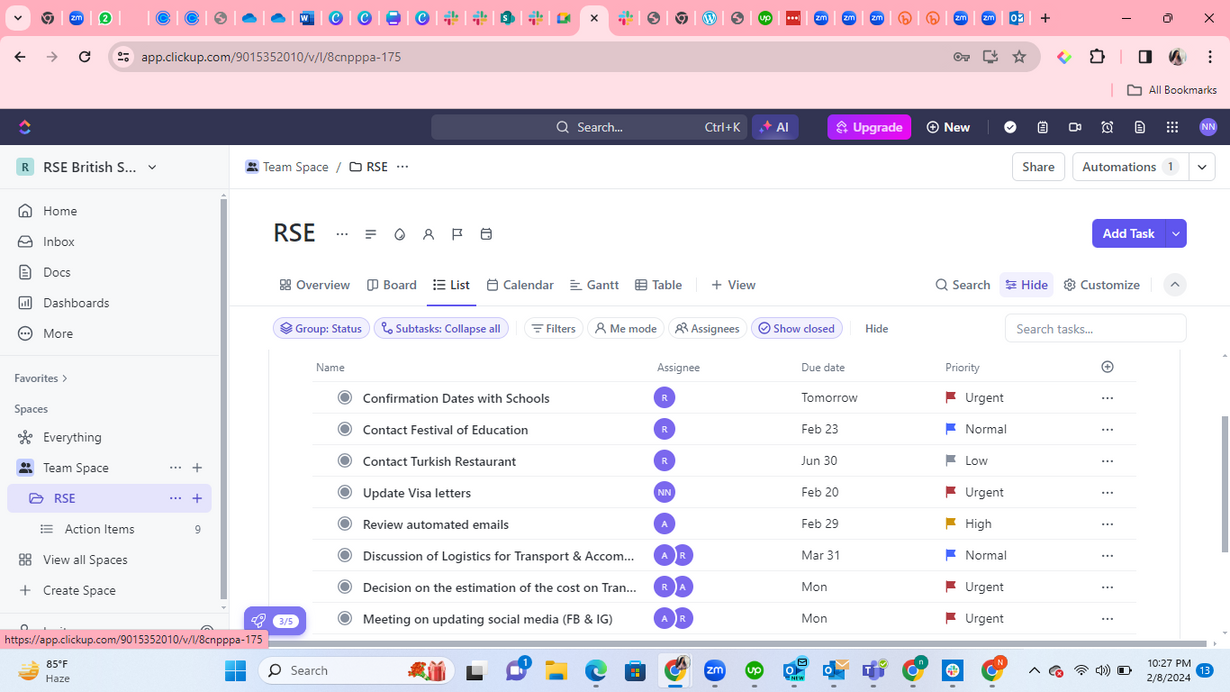The height and width of the screenshot is (692, 1230).
Task: Switch to the Gantt view tab
Action: click(x=594, y=285)
